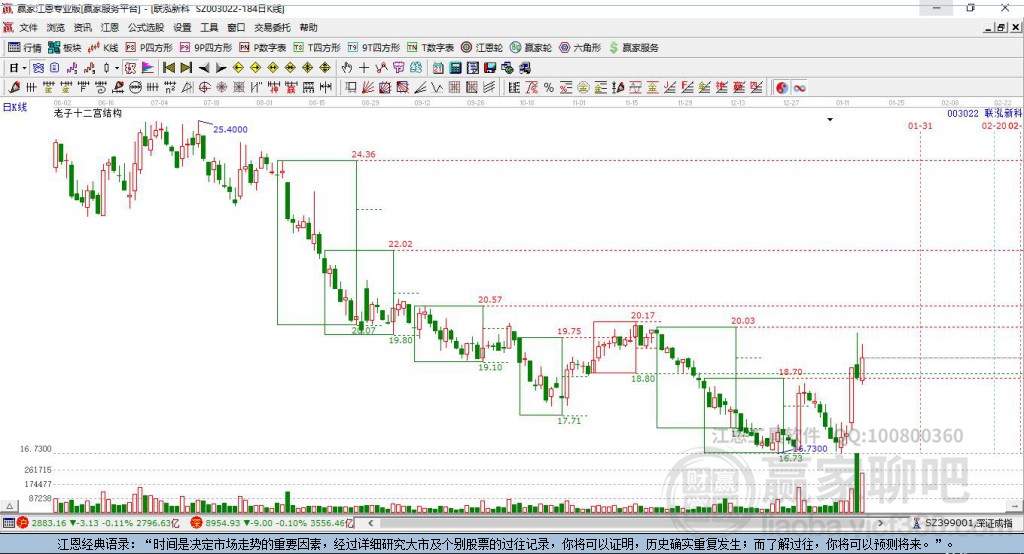This screenshot has width=1024, height=554.
Task: Click the circled 金 icon
Action: click(583, 88)
